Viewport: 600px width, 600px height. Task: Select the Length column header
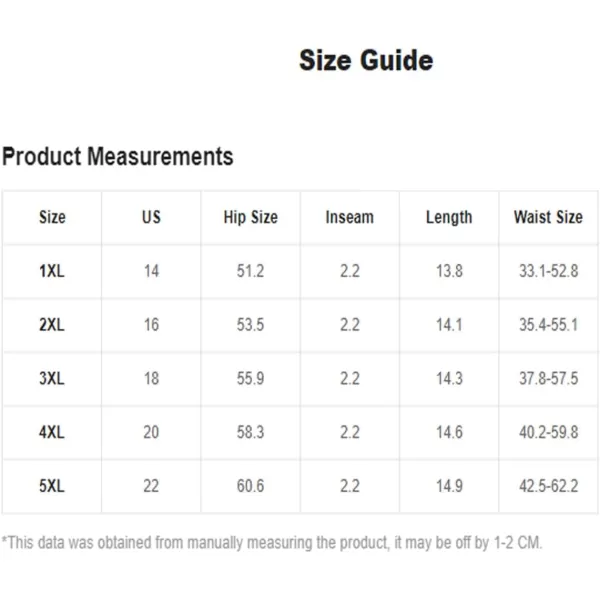449,217
